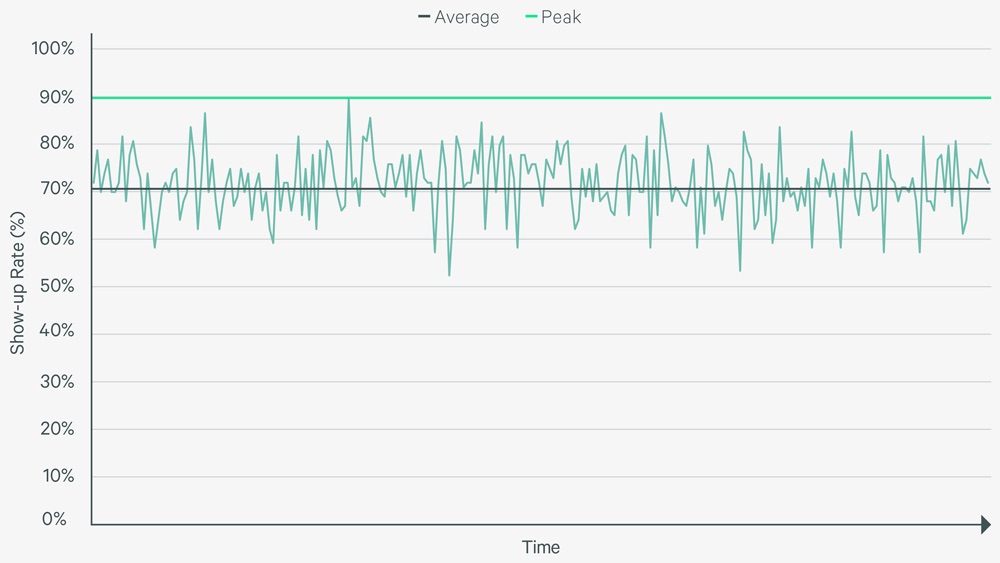Click the 60% y-axis label
Image resolution: width=1000 pixels, height=563 pixels.
point(57,239)
